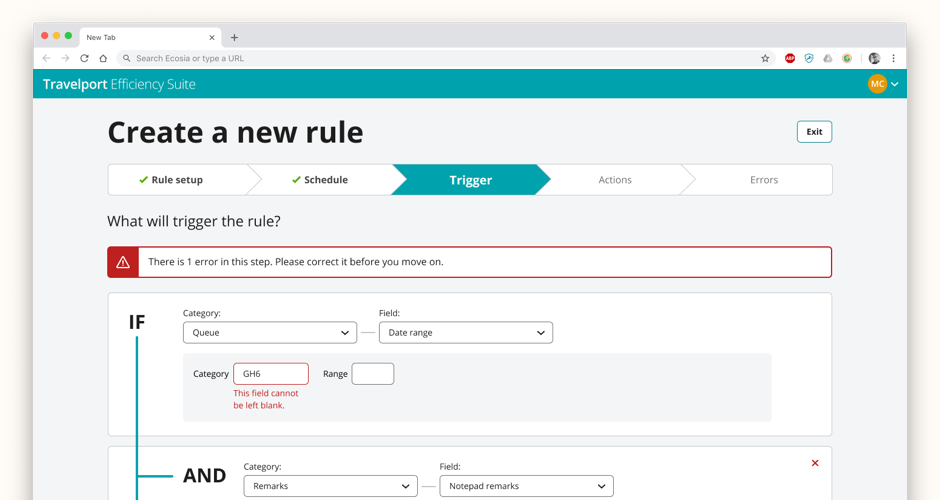The height and width of the screenshot is (500, 940).
Task: Bookmark this page with the star icon
Action: pyautogui.click(x=765, y=59)
